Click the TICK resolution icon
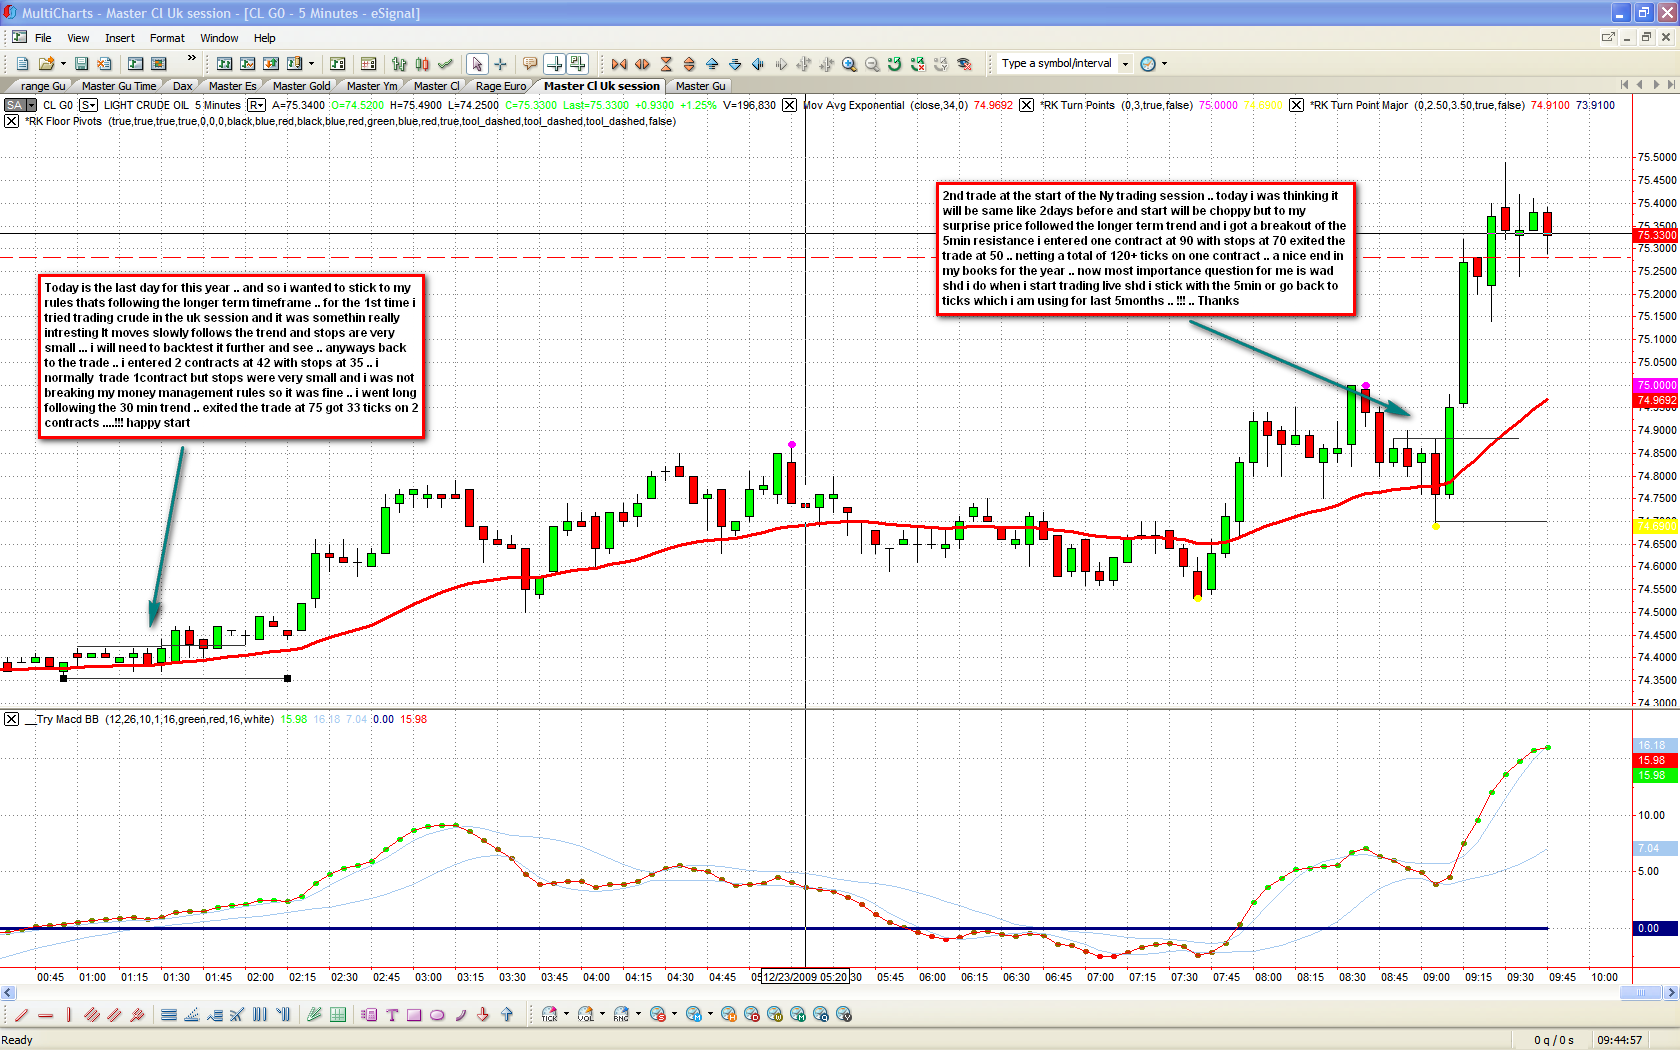 click(x=549, y=1015)
